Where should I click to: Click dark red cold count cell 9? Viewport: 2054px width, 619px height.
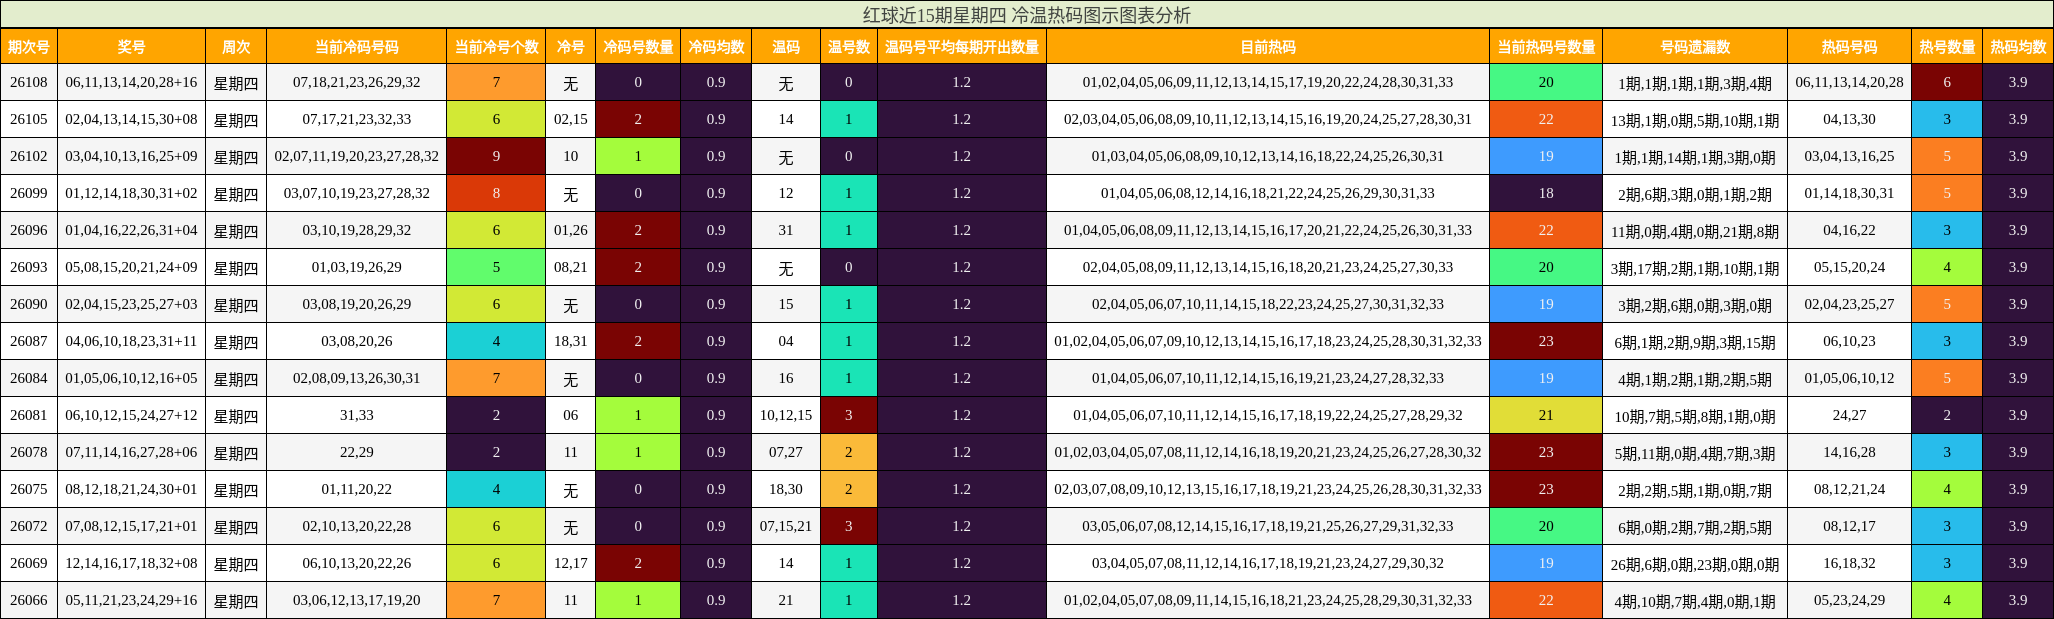pyautogui.click(x=496, y=156)
